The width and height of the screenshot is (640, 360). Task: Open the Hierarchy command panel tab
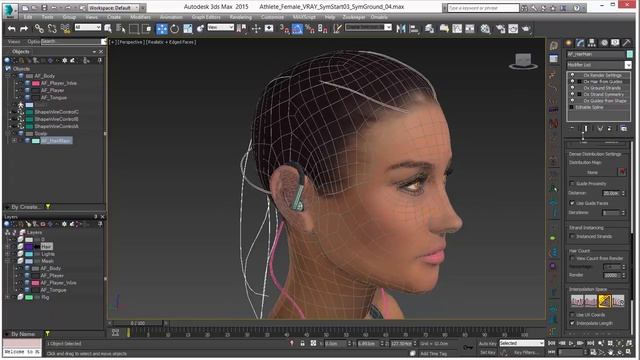click(x=591, y=43)
